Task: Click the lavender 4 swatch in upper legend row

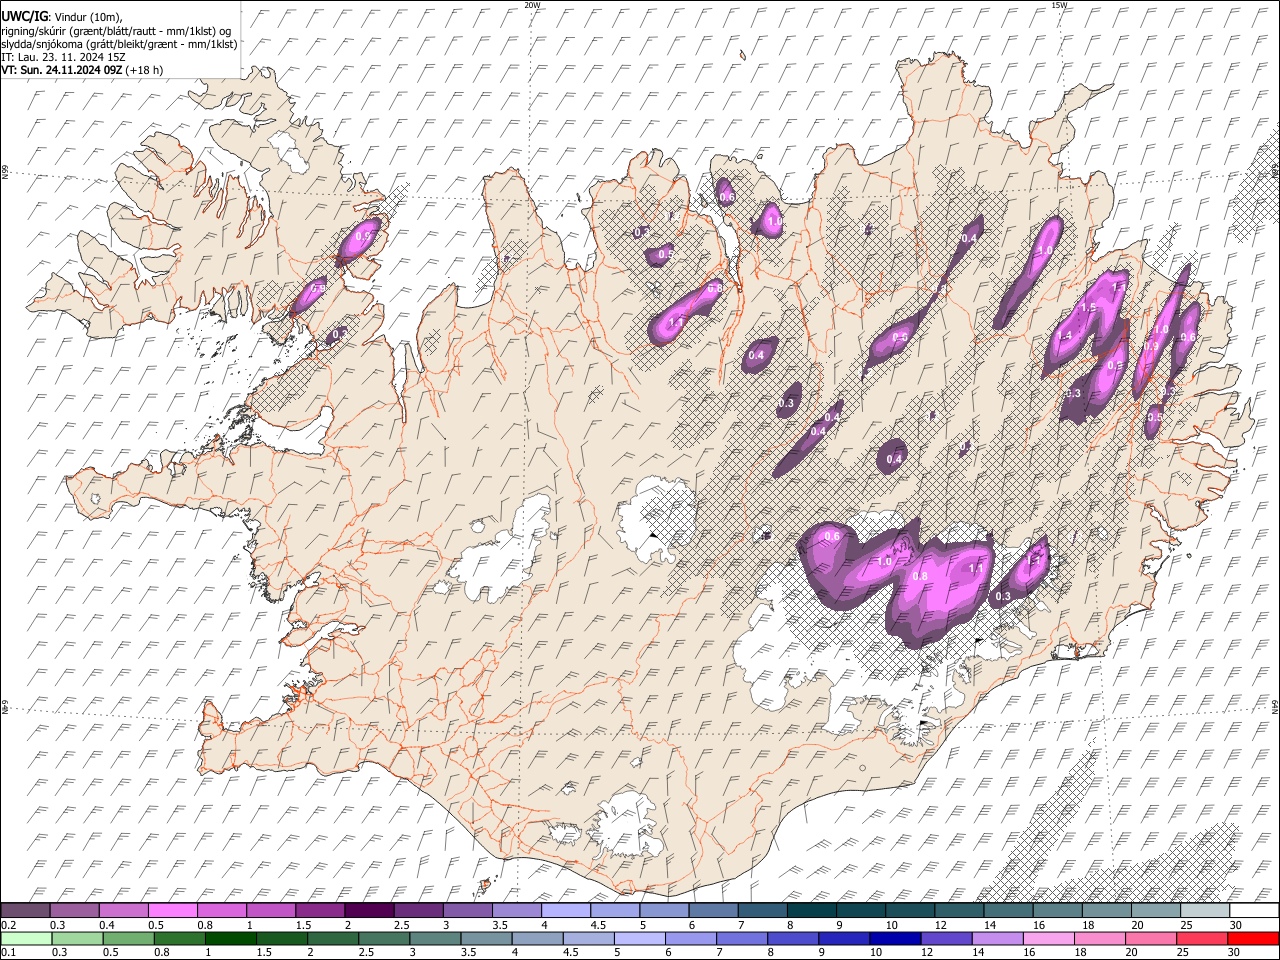Action: [x=566, y=911]
